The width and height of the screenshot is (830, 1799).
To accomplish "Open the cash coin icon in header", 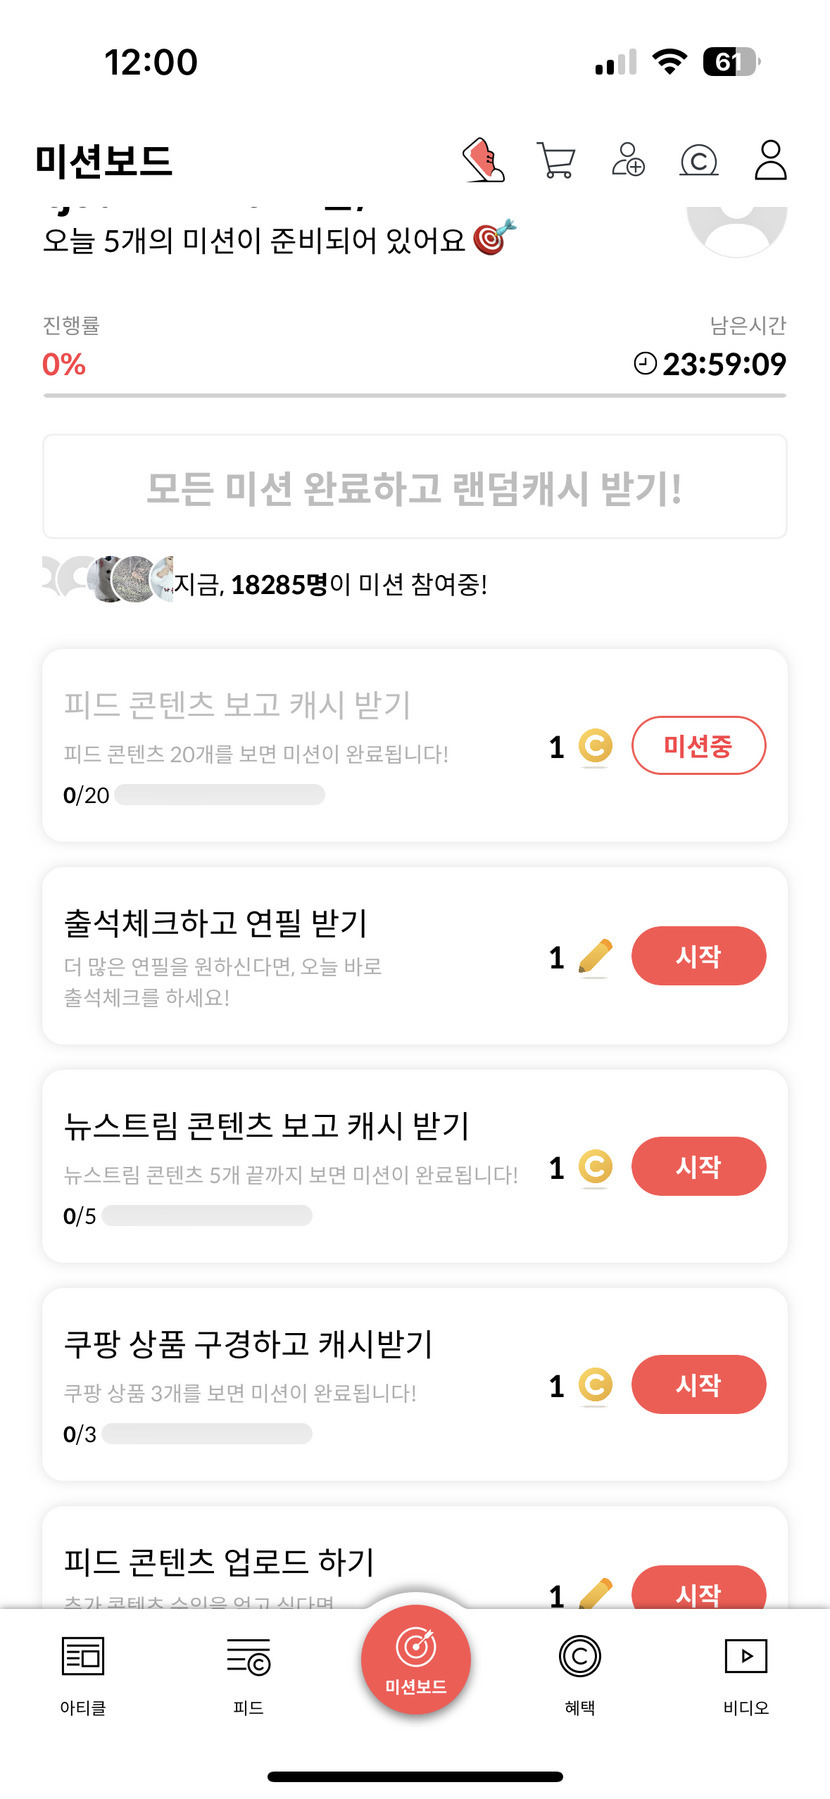I will (699, 160).
